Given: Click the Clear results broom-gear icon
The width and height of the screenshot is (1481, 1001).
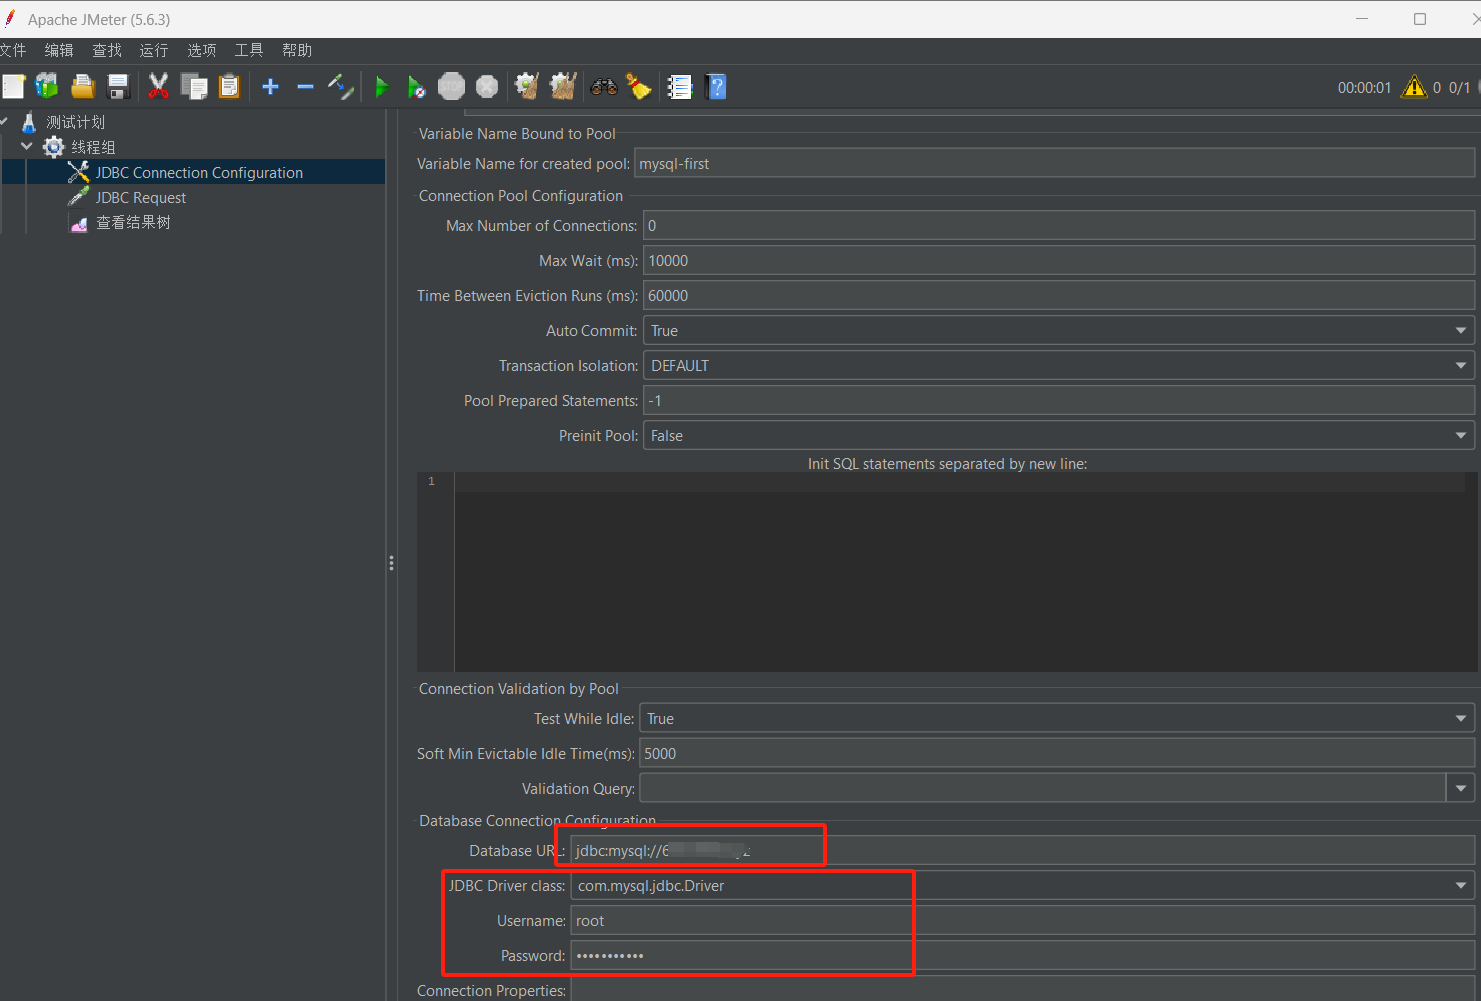Looking at the screenshot, I should tap(527, 87).
